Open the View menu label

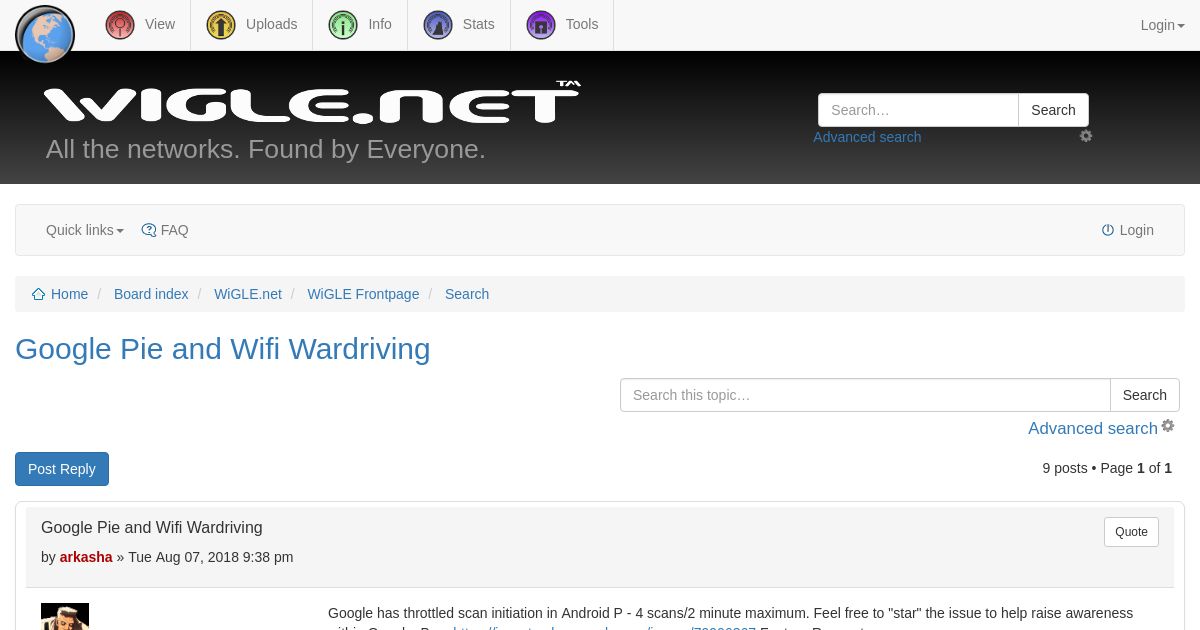point(160,24)
